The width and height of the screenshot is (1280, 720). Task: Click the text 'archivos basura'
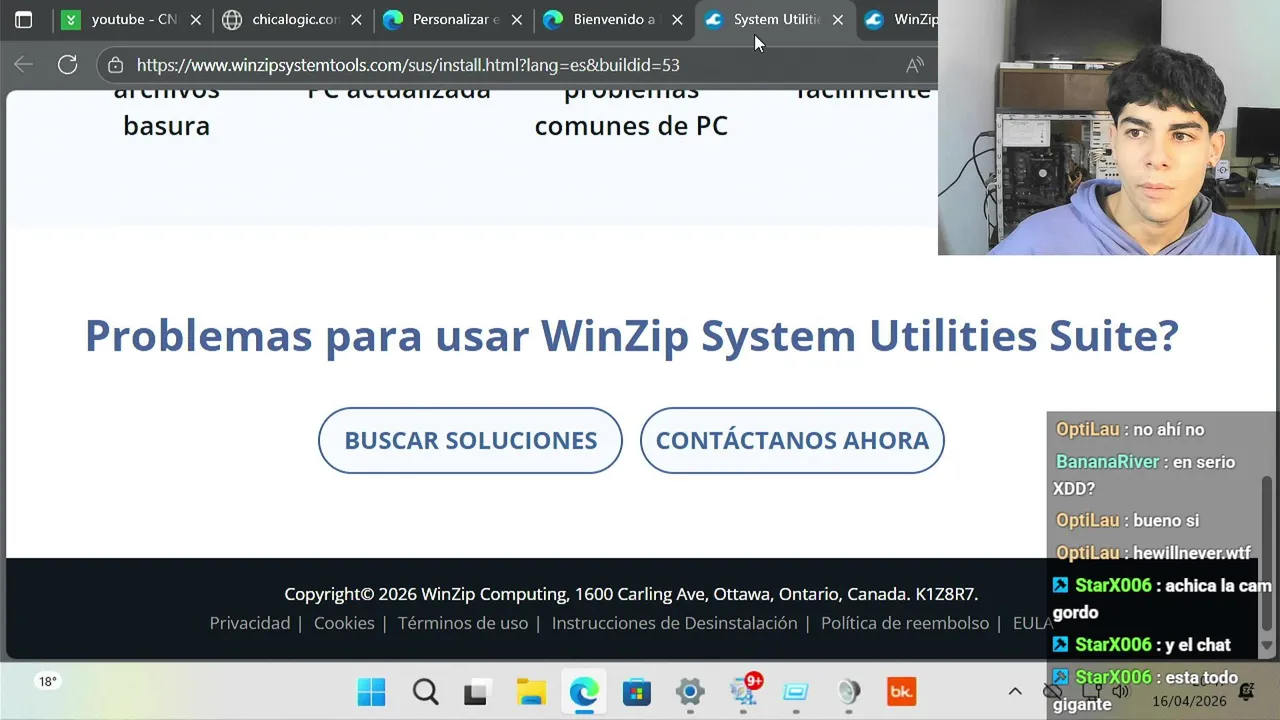[166, 108]
